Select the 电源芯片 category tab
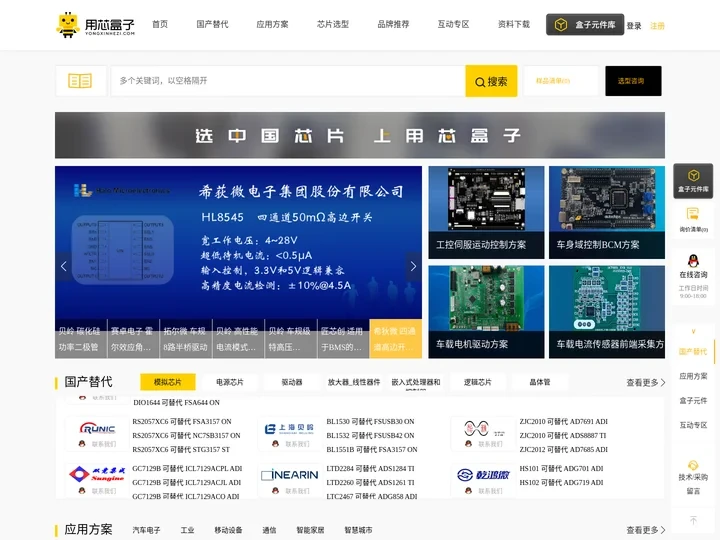This screenshot has height=540, width=720. [x=230, y=382]
